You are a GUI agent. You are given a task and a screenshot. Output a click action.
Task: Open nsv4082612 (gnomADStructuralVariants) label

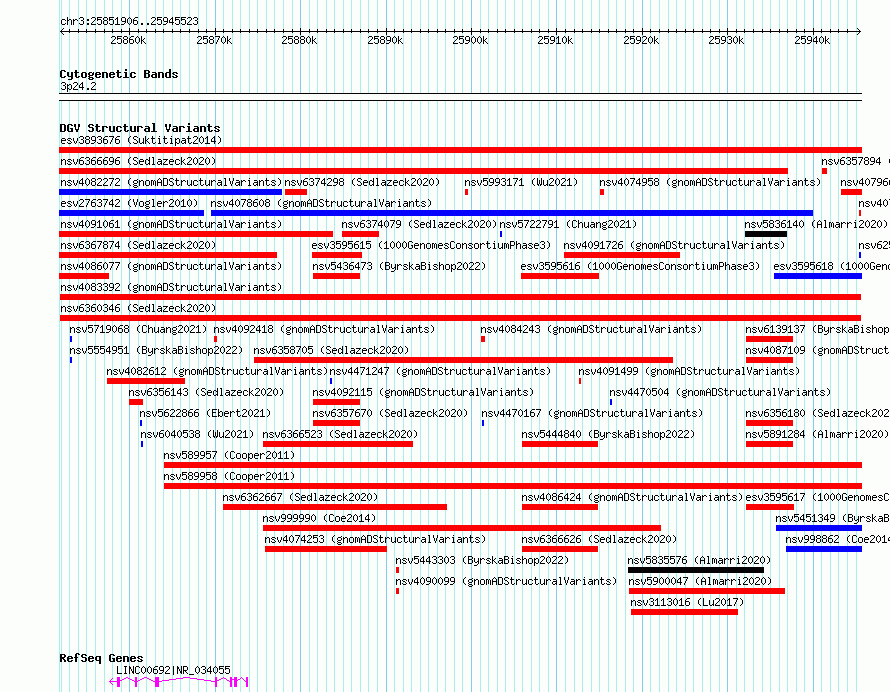pyautogui.click(x=217, y=371)
